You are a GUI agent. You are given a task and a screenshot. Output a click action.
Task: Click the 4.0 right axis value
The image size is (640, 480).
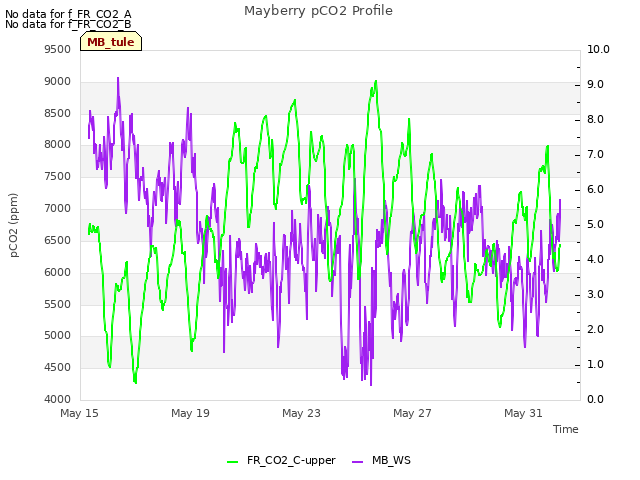tap(595, 260)
